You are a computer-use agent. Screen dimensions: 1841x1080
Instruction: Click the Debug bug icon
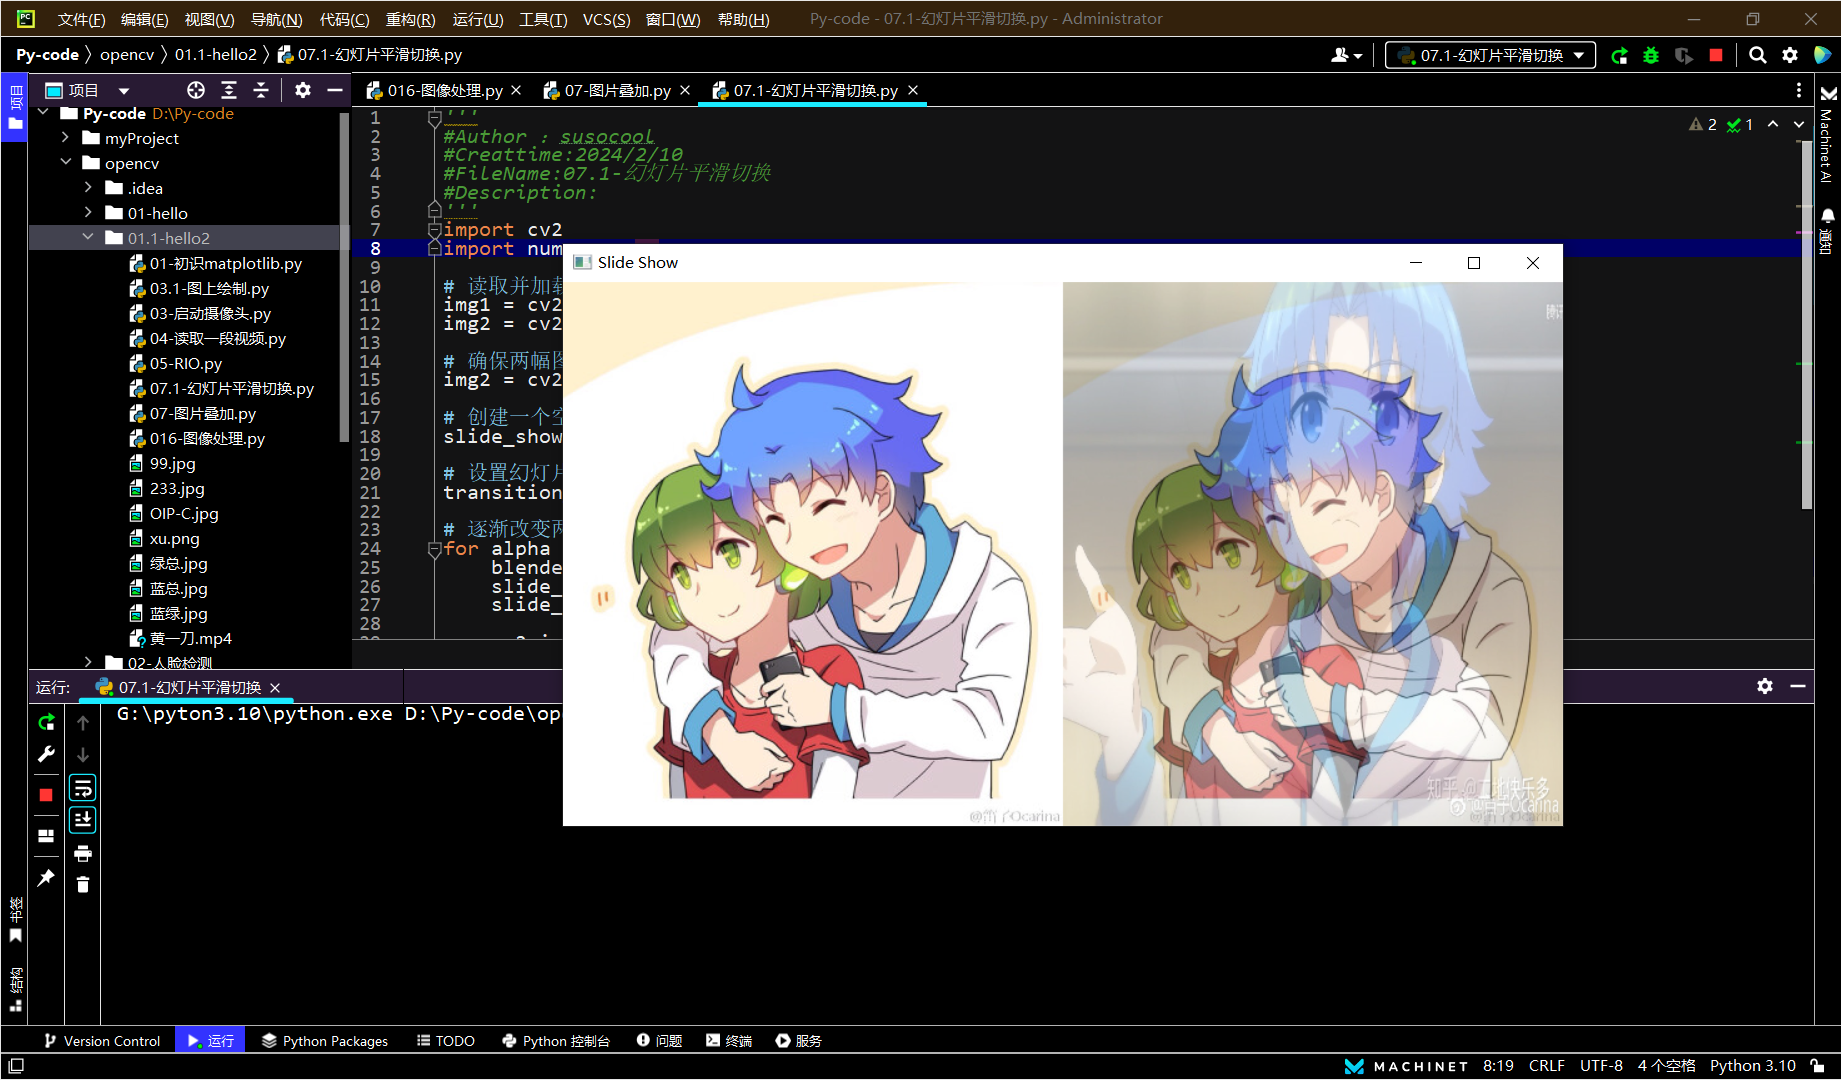point(1651,56)
